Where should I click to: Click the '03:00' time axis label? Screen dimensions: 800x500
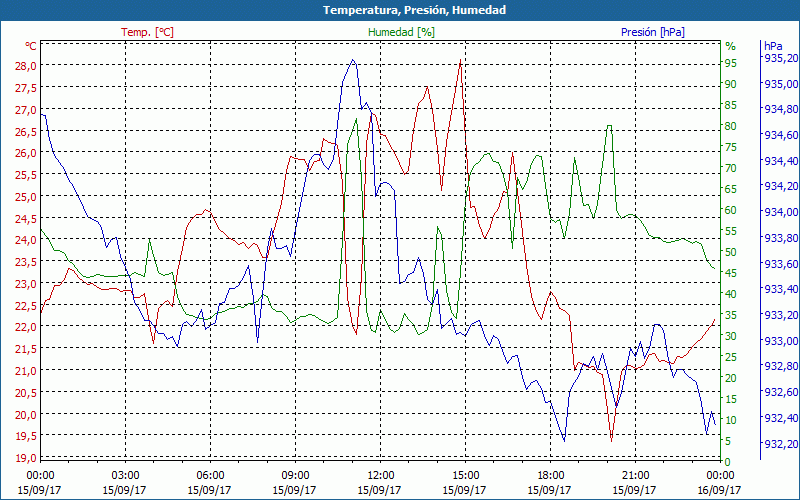coord(125,476)
